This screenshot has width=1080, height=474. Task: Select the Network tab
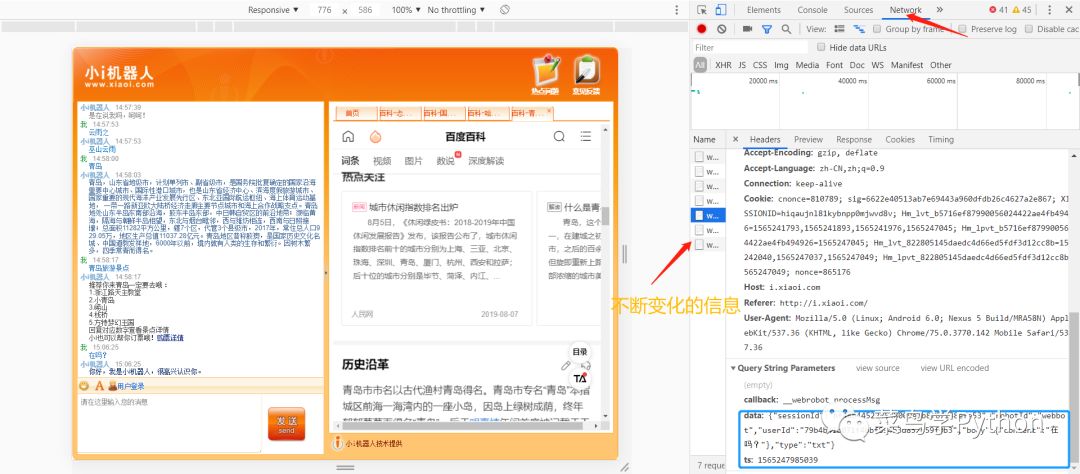905,10
